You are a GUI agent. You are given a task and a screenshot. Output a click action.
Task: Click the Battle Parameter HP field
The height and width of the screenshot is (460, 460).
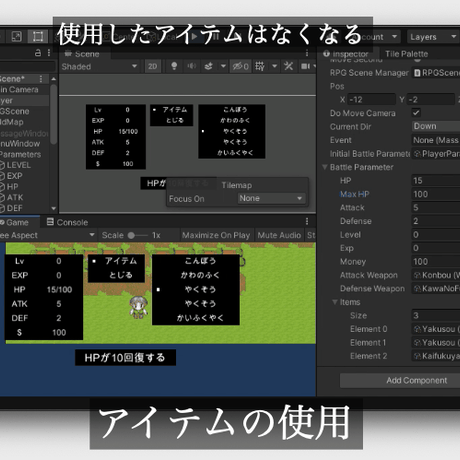tap(436, 180)
